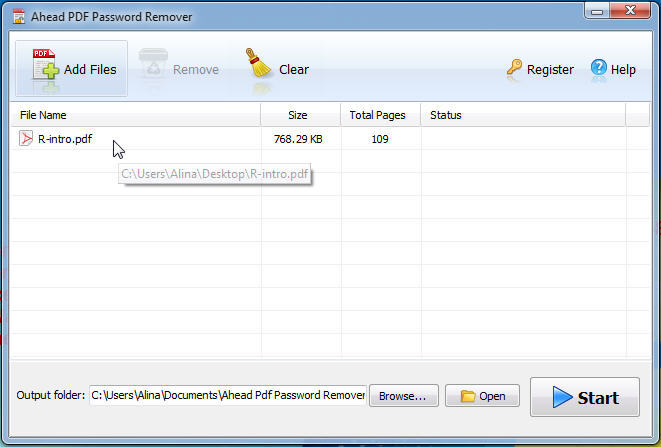Click the blue play arrow on Start
The height and width of the screenshot is (447, 661).
tap(562, 397)
